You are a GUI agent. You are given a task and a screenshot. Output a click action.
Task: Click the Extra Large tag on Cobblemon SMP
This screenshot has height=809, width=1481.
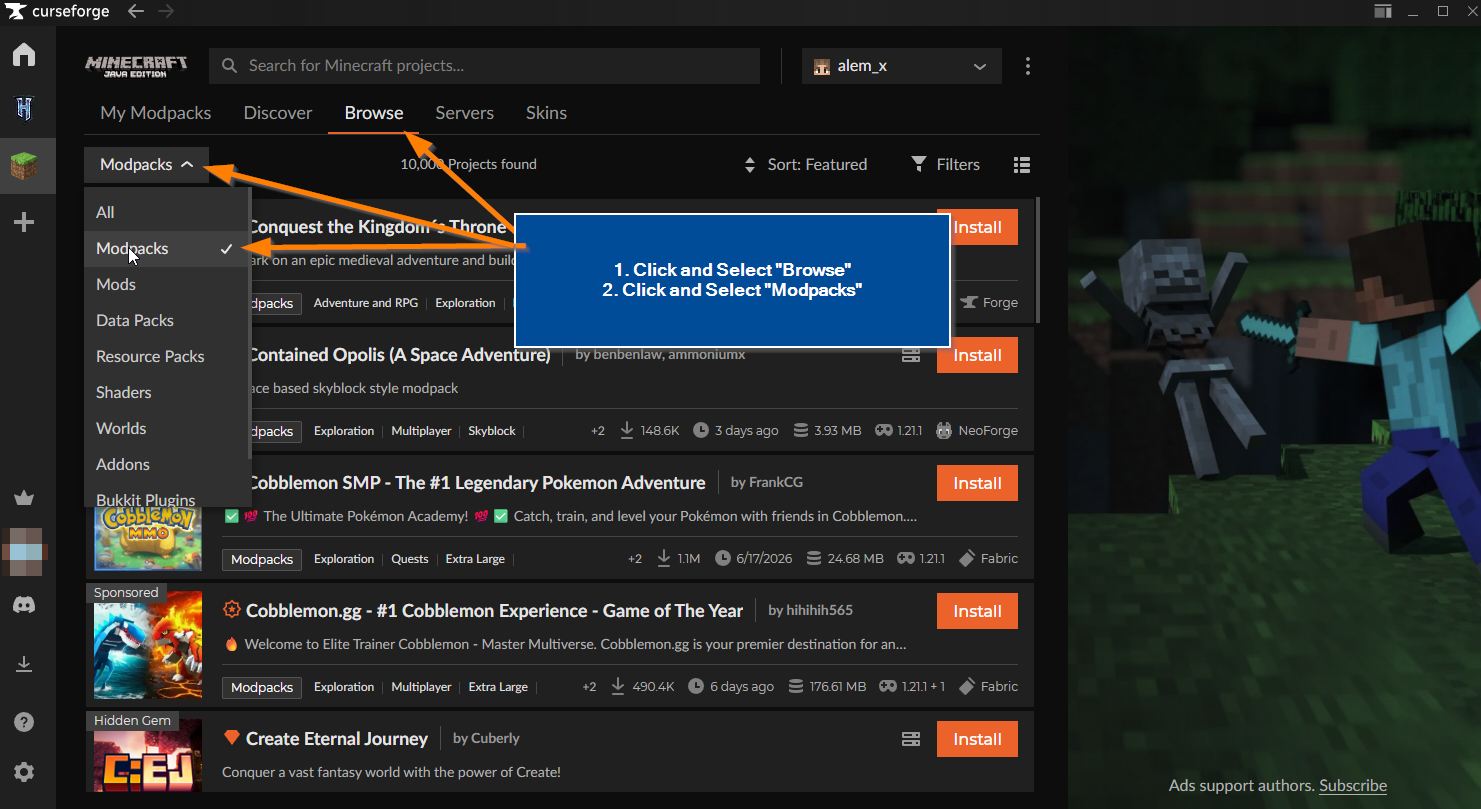[475, 559]
